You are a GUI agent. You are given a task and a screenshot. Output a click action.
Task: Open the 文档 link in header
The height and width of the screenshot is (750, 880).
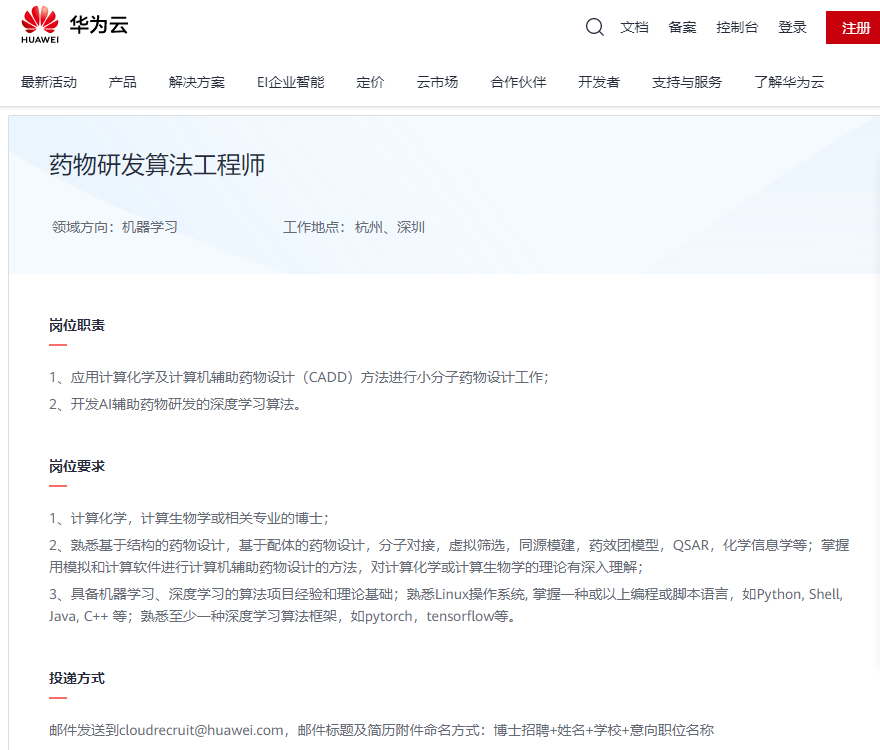(634, 27)
